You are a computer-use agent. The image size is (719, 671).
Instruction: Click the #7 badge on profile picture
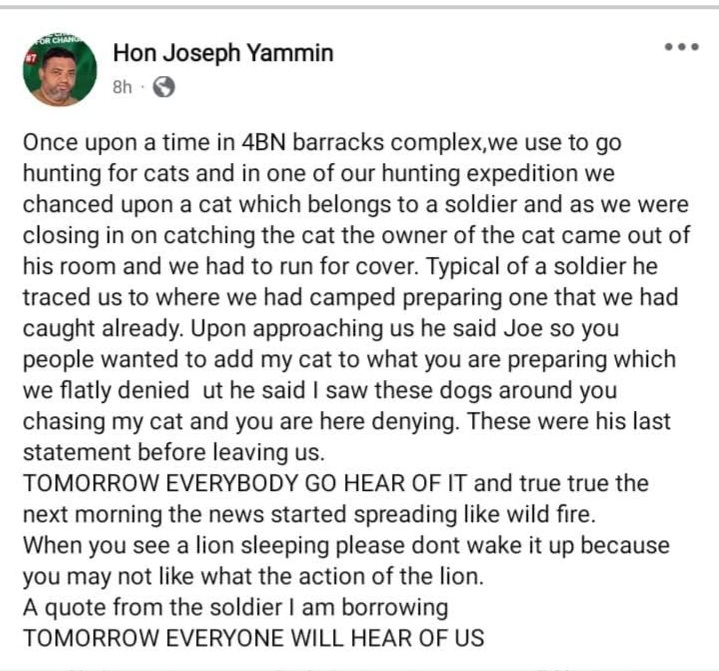tap(31, 59)
